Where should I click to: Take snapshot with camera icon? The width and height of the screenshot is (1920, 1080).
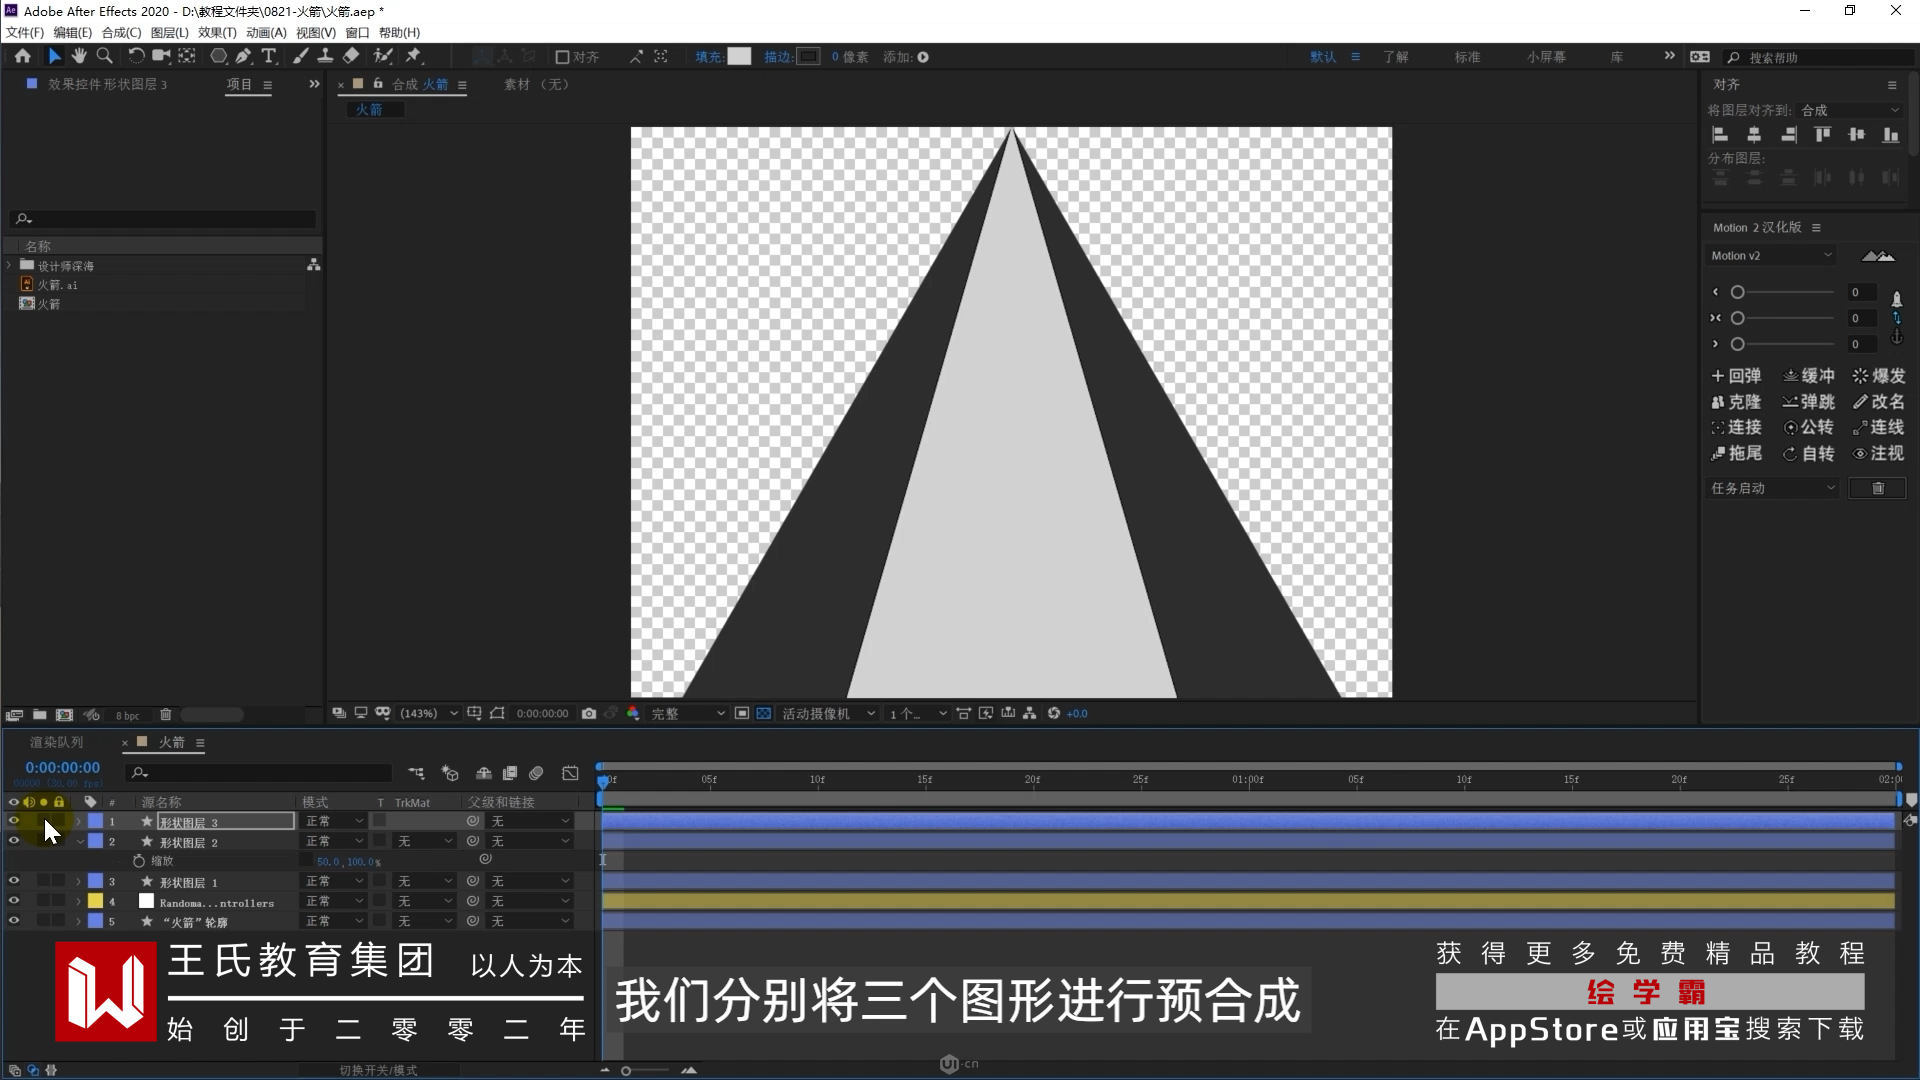click(589, 713)
